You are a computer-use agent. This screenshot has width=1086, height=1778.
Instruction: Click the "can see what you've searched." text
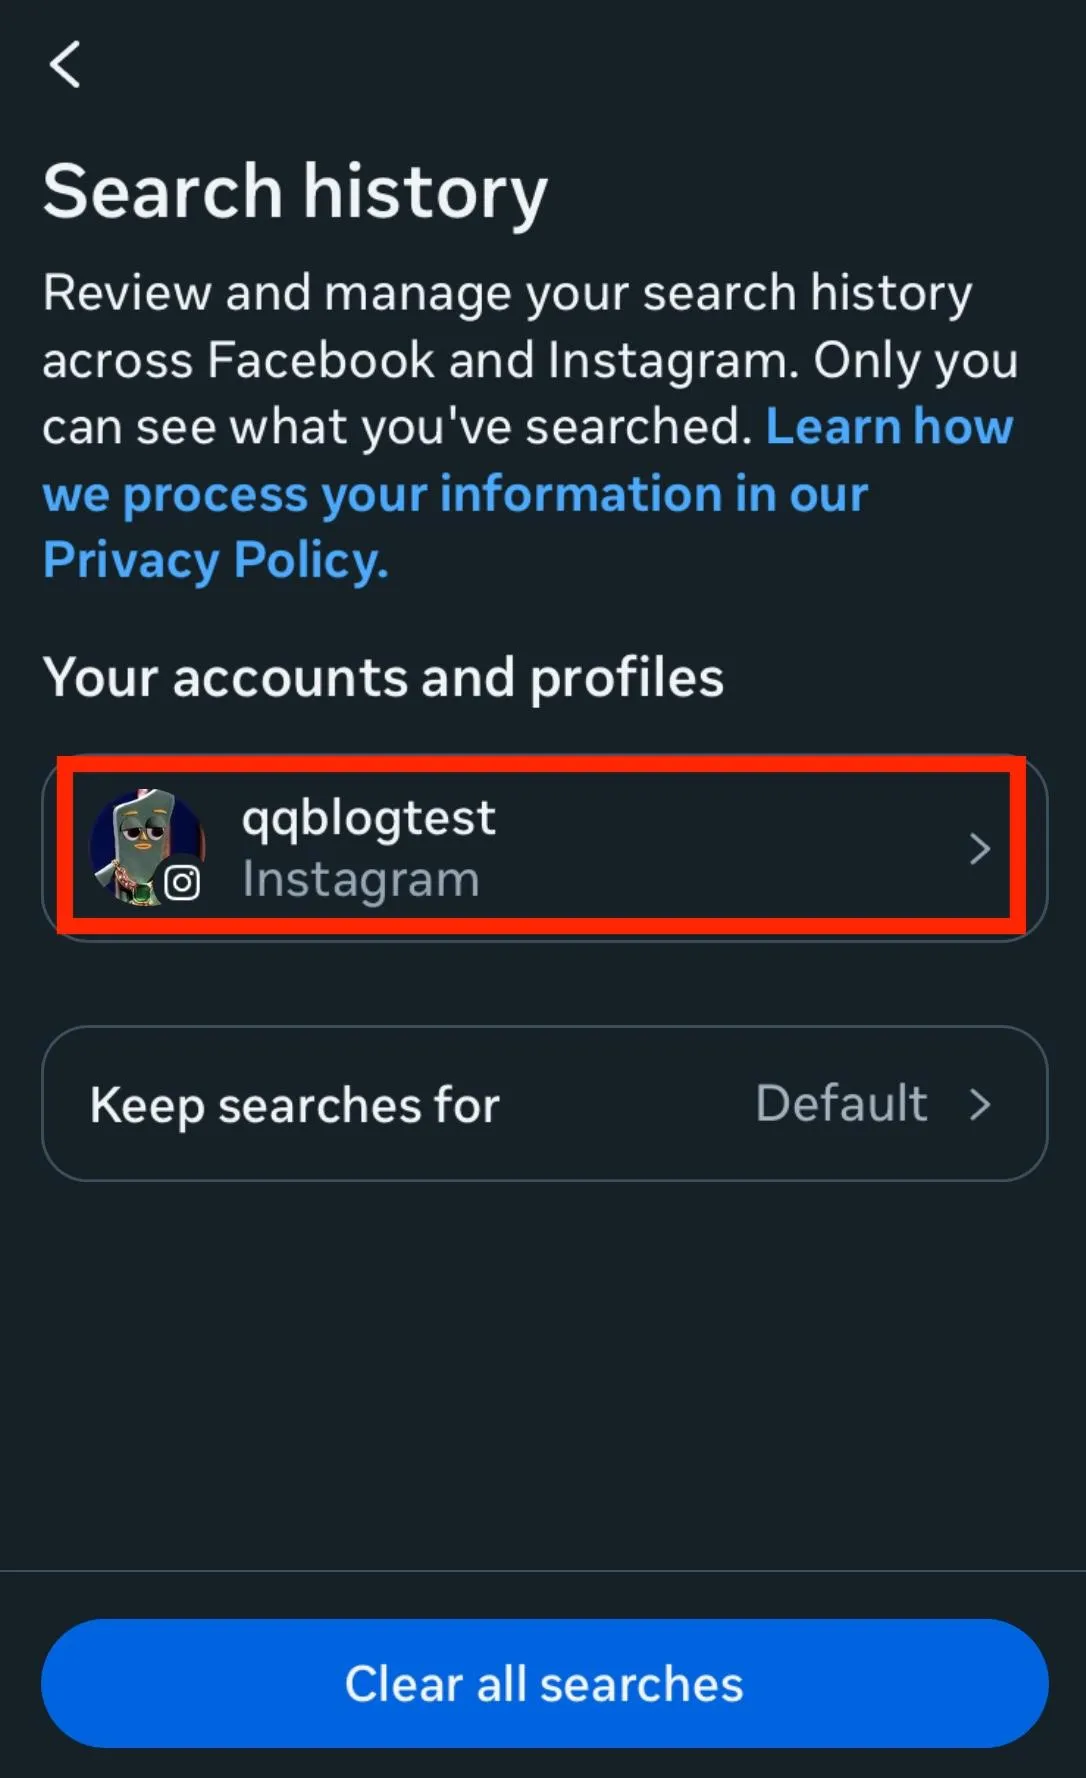point(396,427)
